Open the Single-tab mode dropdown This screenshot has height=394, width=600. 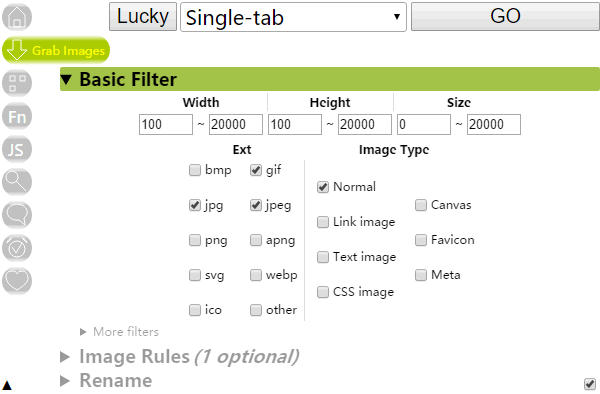click(293, 17)
